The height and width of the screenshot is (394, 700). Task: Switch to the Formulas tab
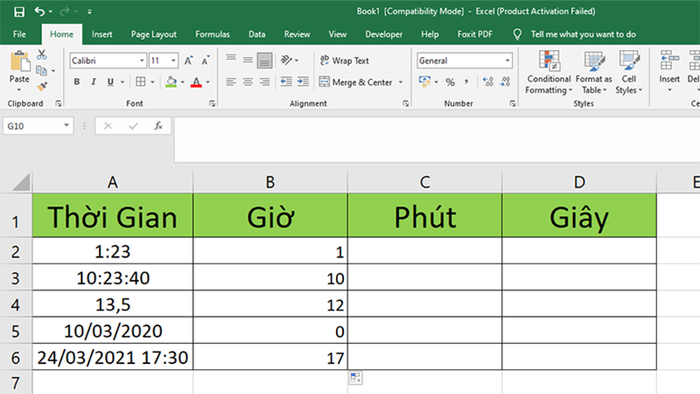212,34
